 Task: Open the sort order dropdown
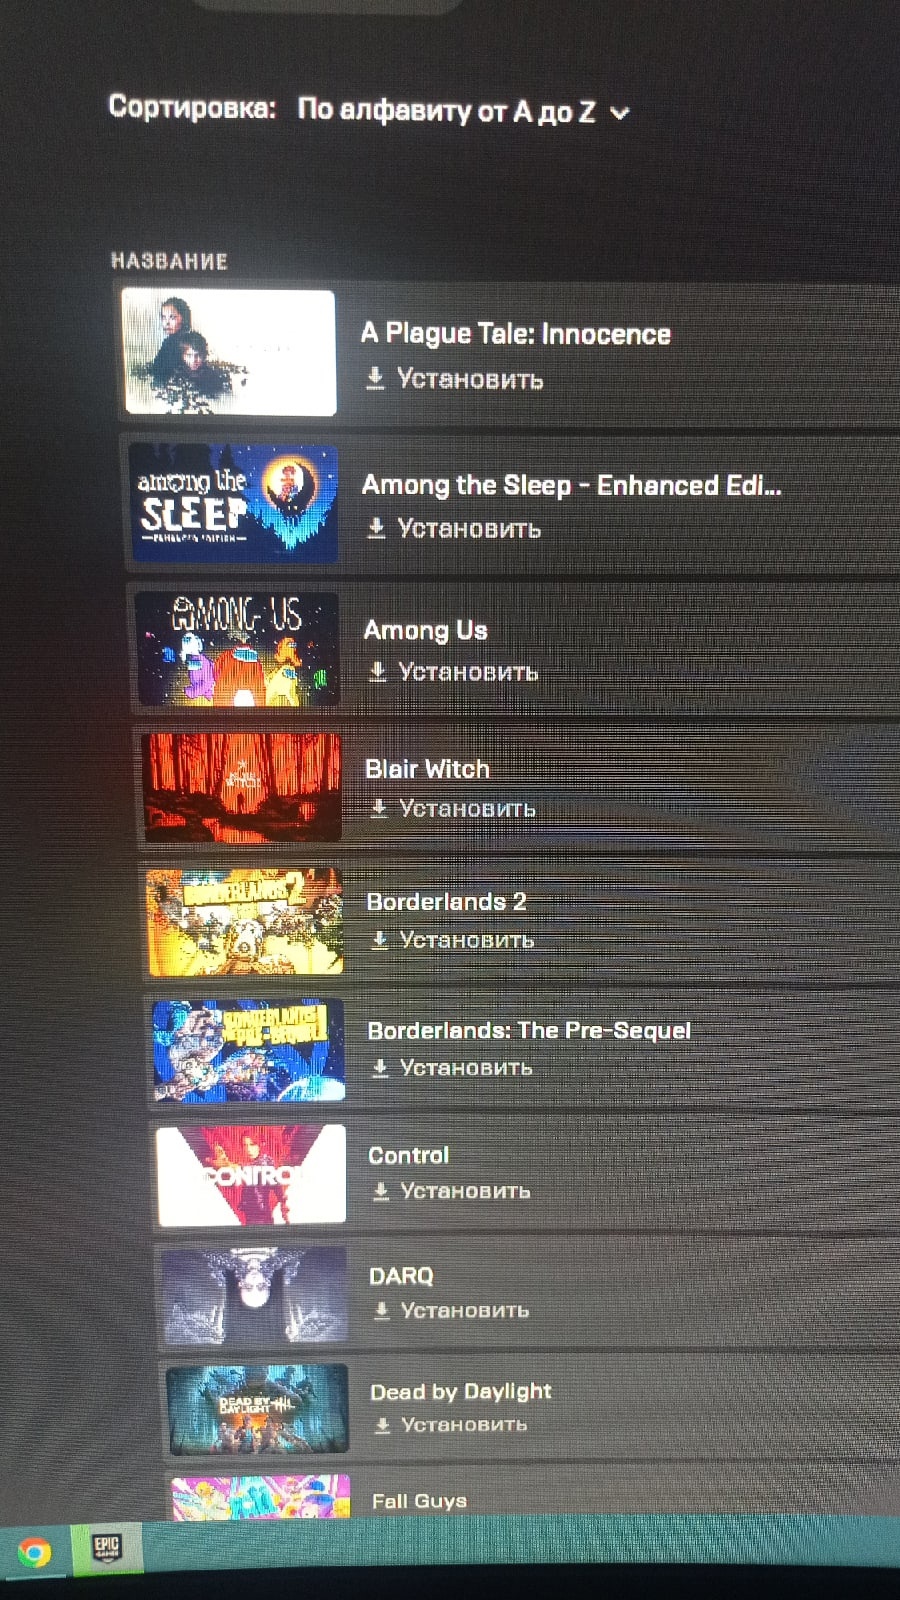click(x=463, y=110)
